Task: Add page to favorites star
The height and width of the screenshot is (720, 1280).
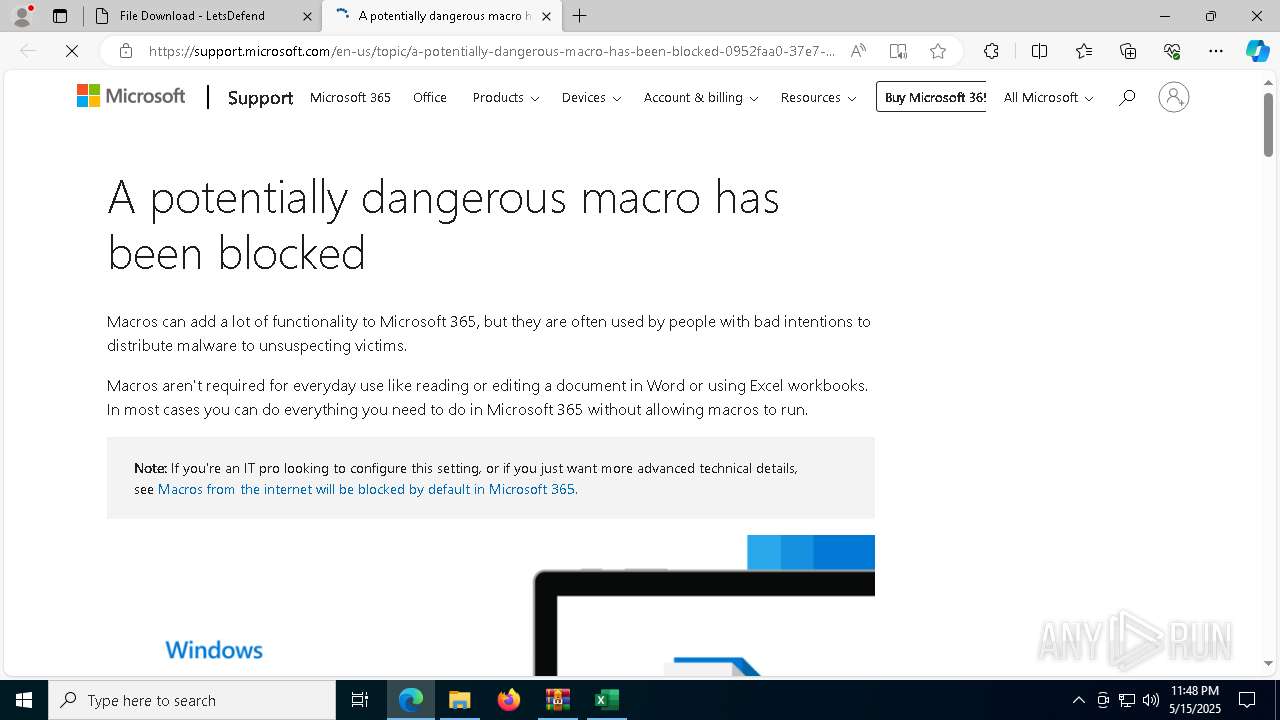Action: pyautogui.click(x=938, y=51)
